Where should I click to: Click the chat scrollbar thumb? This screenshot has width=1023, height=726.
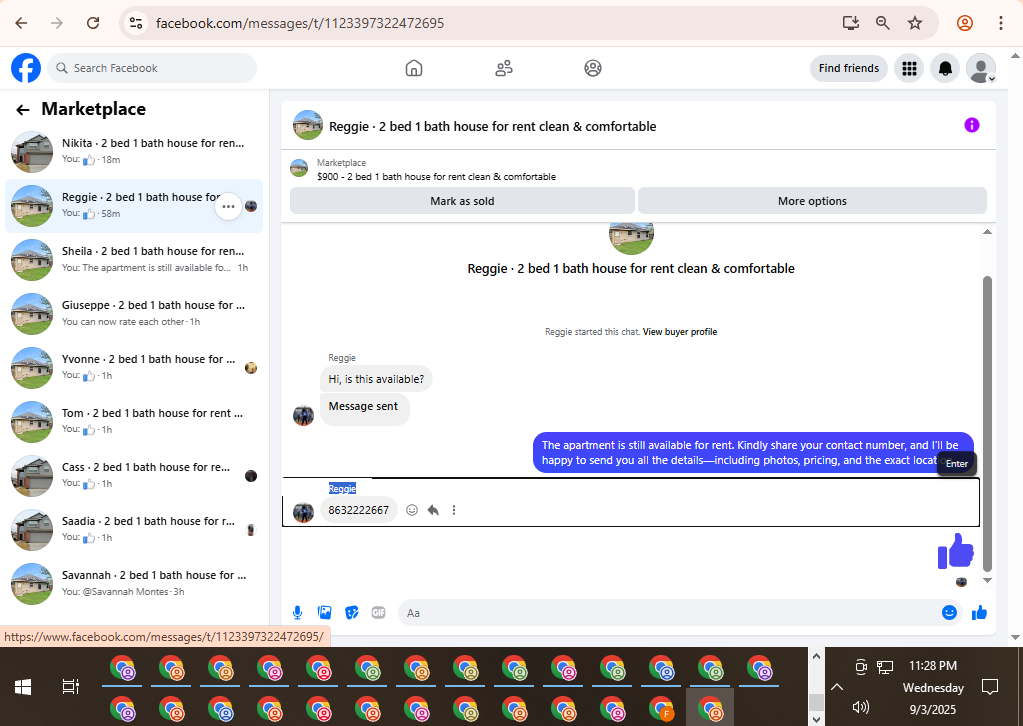(x=987, y=424)
